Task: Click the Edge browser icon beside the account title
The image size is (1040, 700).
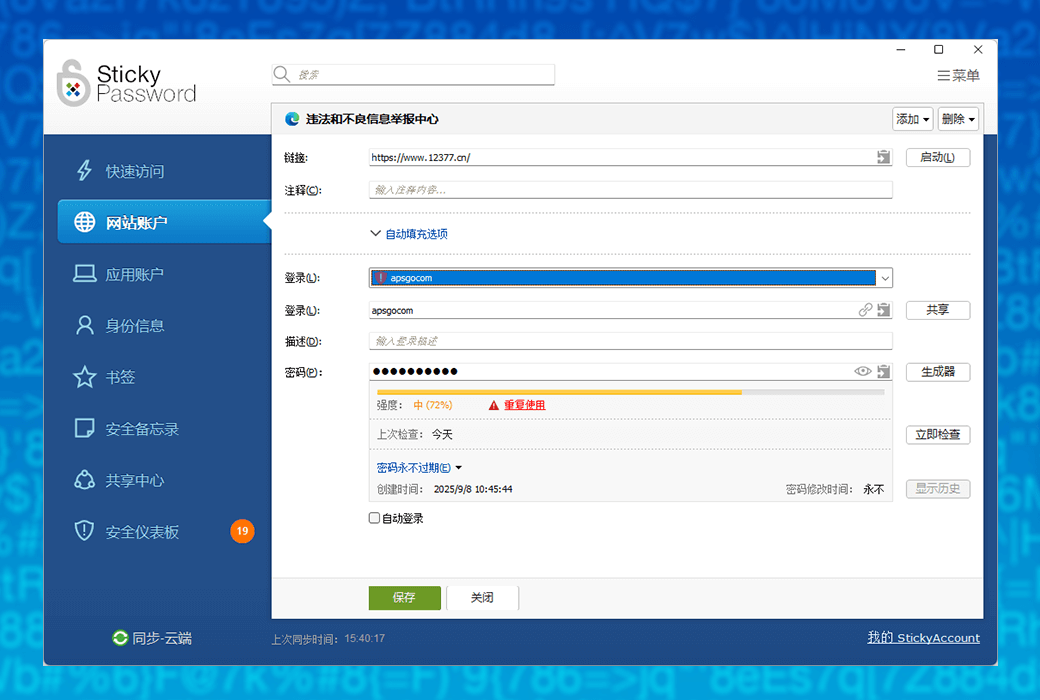Action: pyautogui.click(x=292, y=119)
